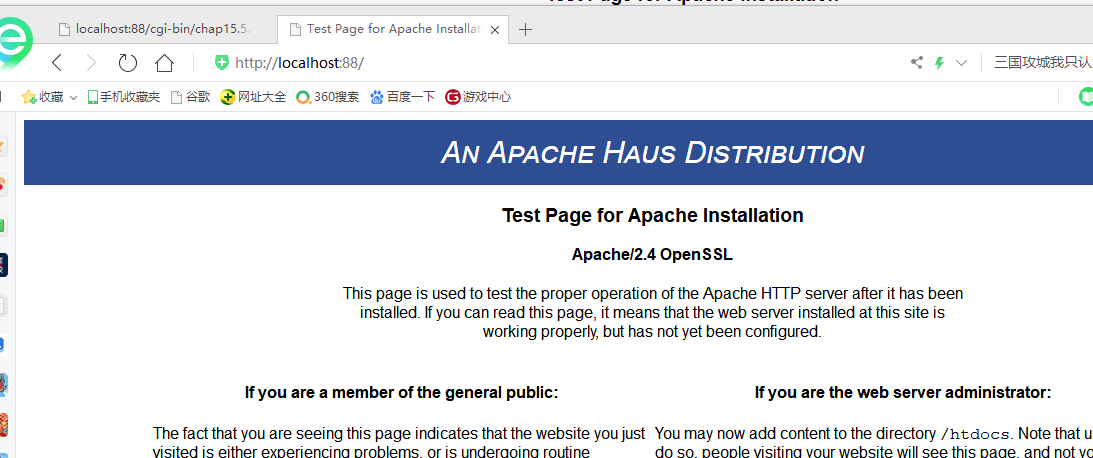Click the member of the general public heading

pyautogui.click(x=402, y=392)
